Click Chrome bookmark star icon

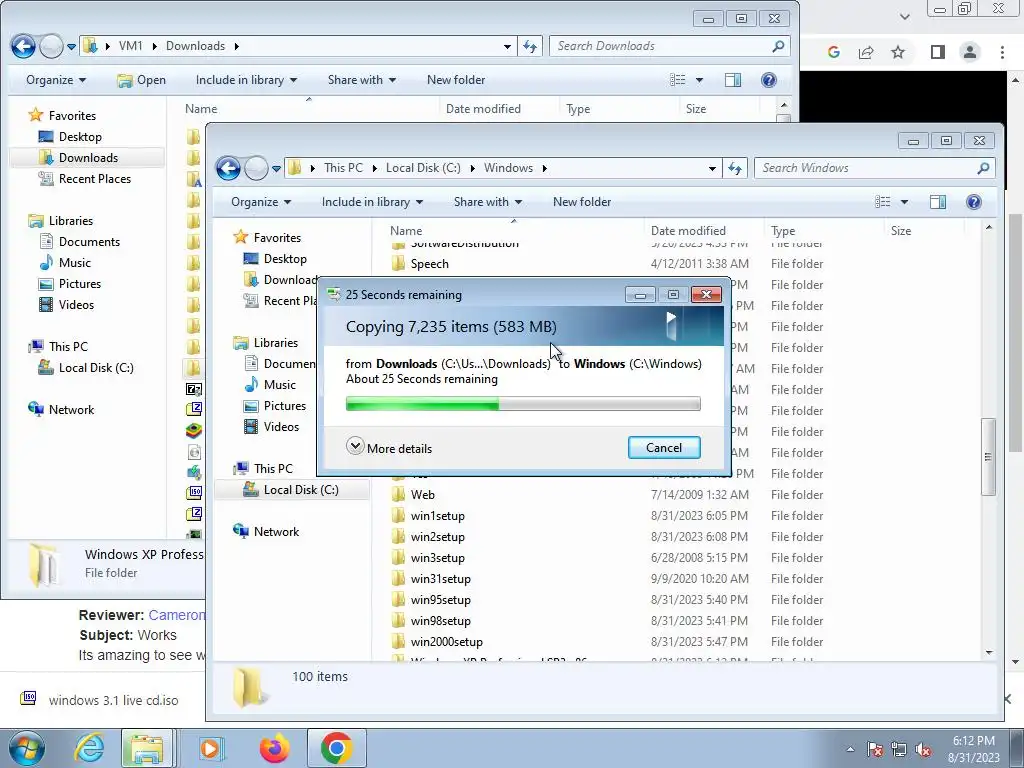coord(898,52)
